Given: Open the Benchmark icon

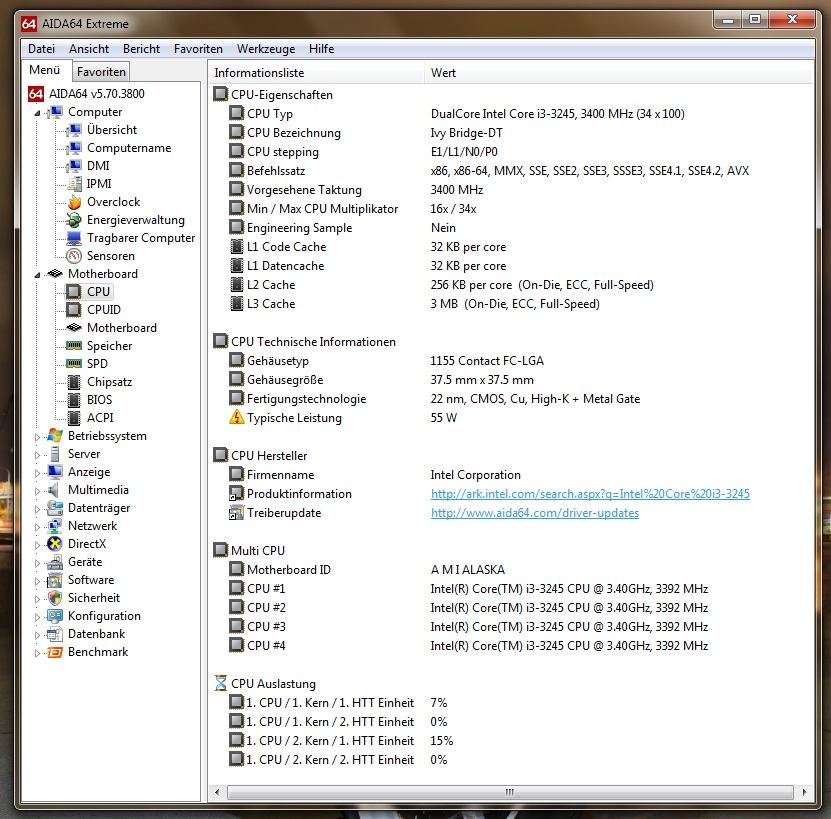Looking at the screenshot, I should (x=55, y=652).
